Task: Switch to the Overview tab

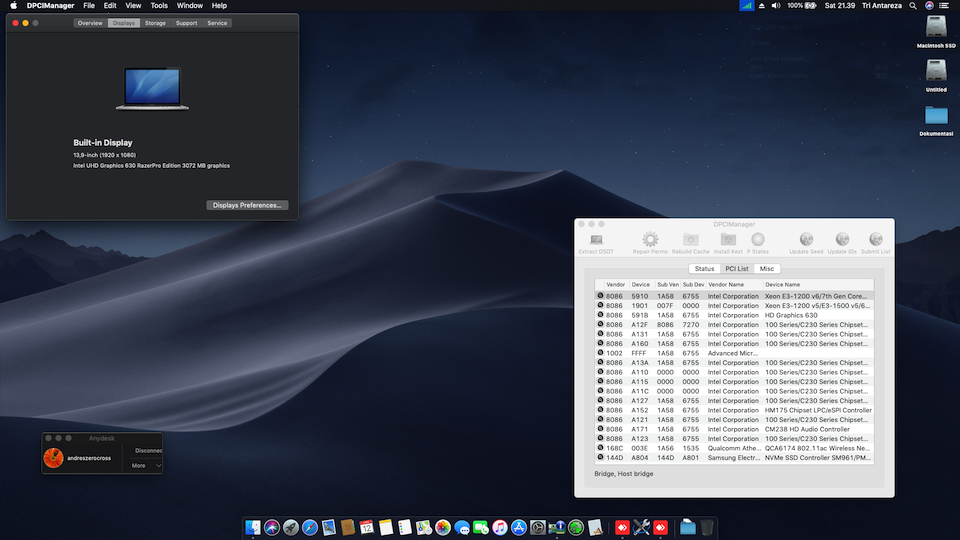Action: (x=90, y=23)
